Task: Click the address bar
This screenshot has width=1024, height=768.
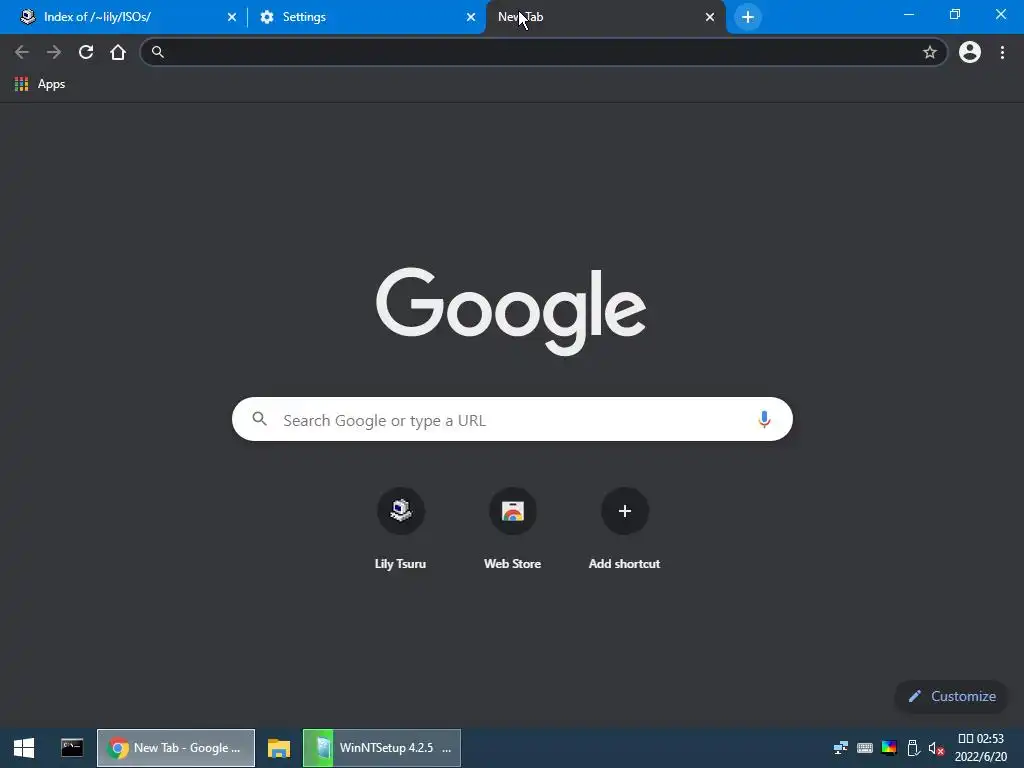Action: (542, 52)
